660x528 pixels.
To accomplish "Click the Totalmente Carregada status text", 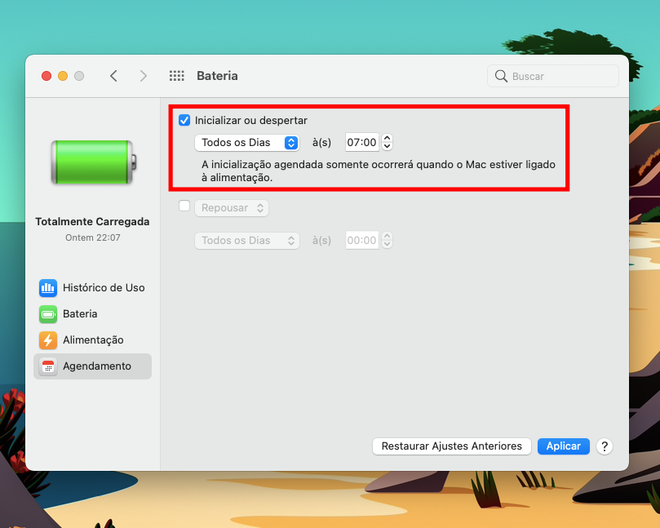I will (93, 221).
